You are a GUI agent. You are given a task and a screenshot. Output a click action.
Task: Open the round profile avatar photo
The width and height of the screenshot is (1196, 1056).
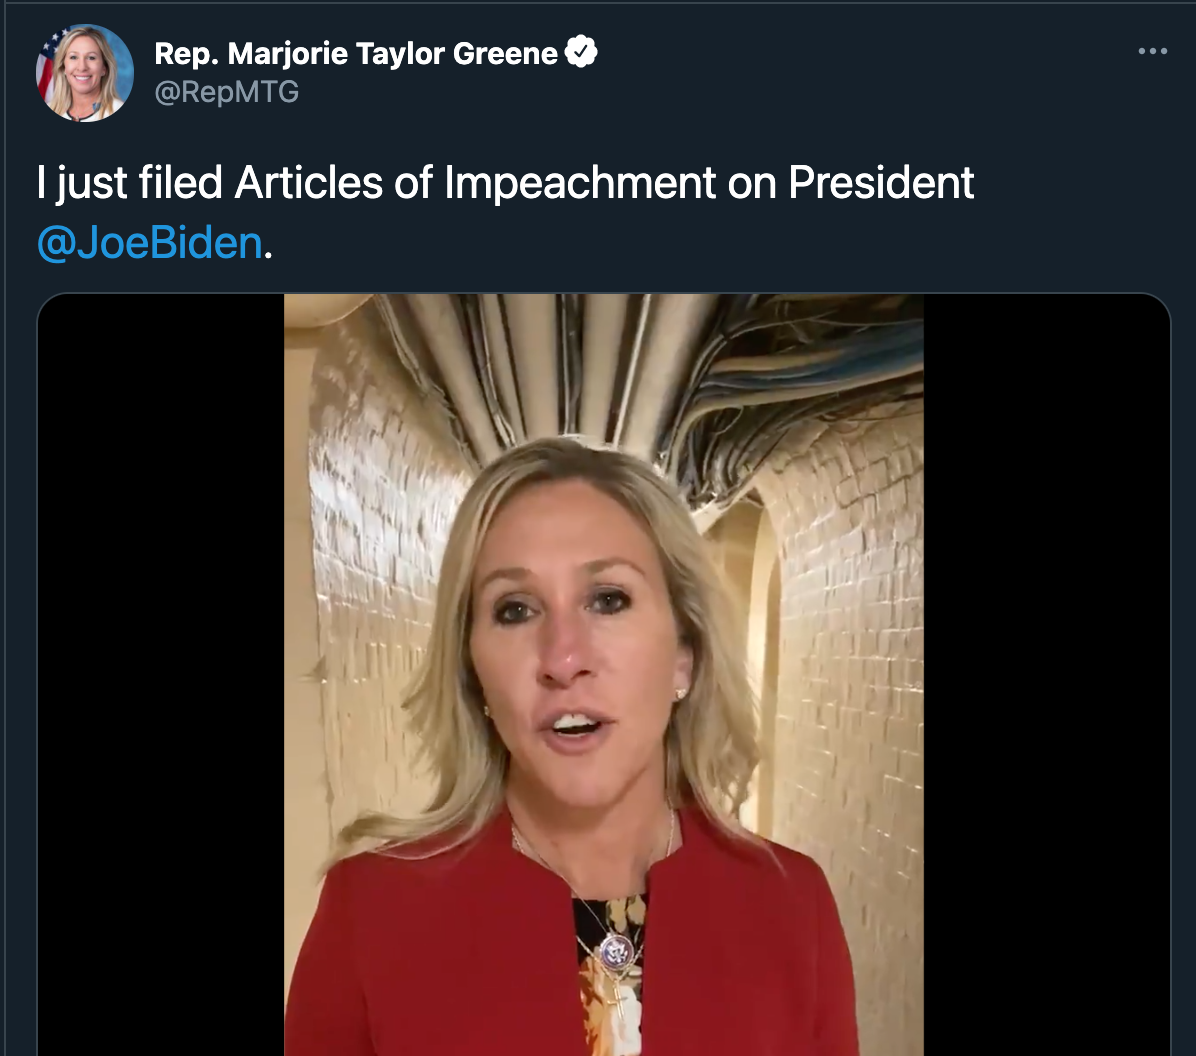(85, 73)
